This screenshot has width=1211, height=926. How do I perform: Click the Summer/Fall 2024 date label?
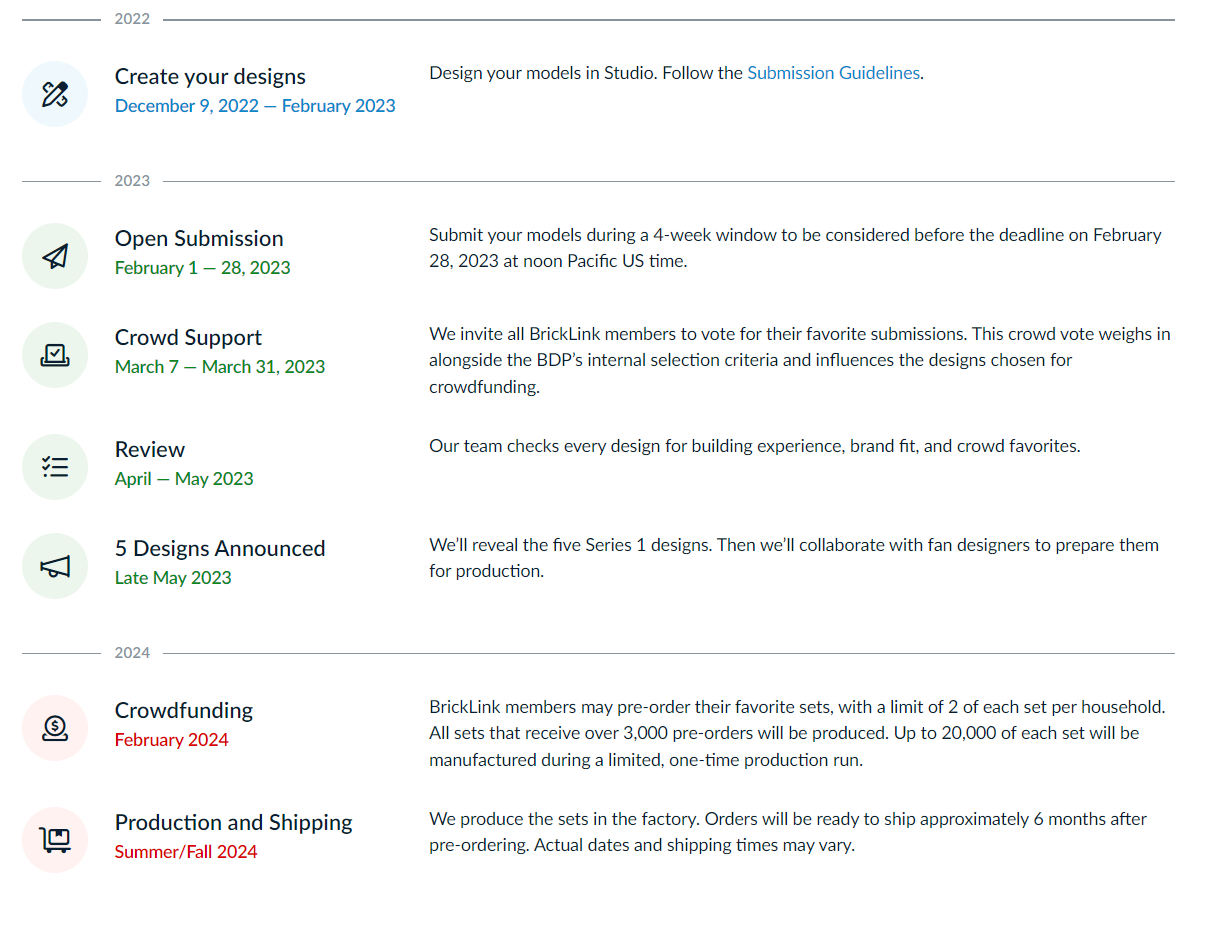[186, 853]
